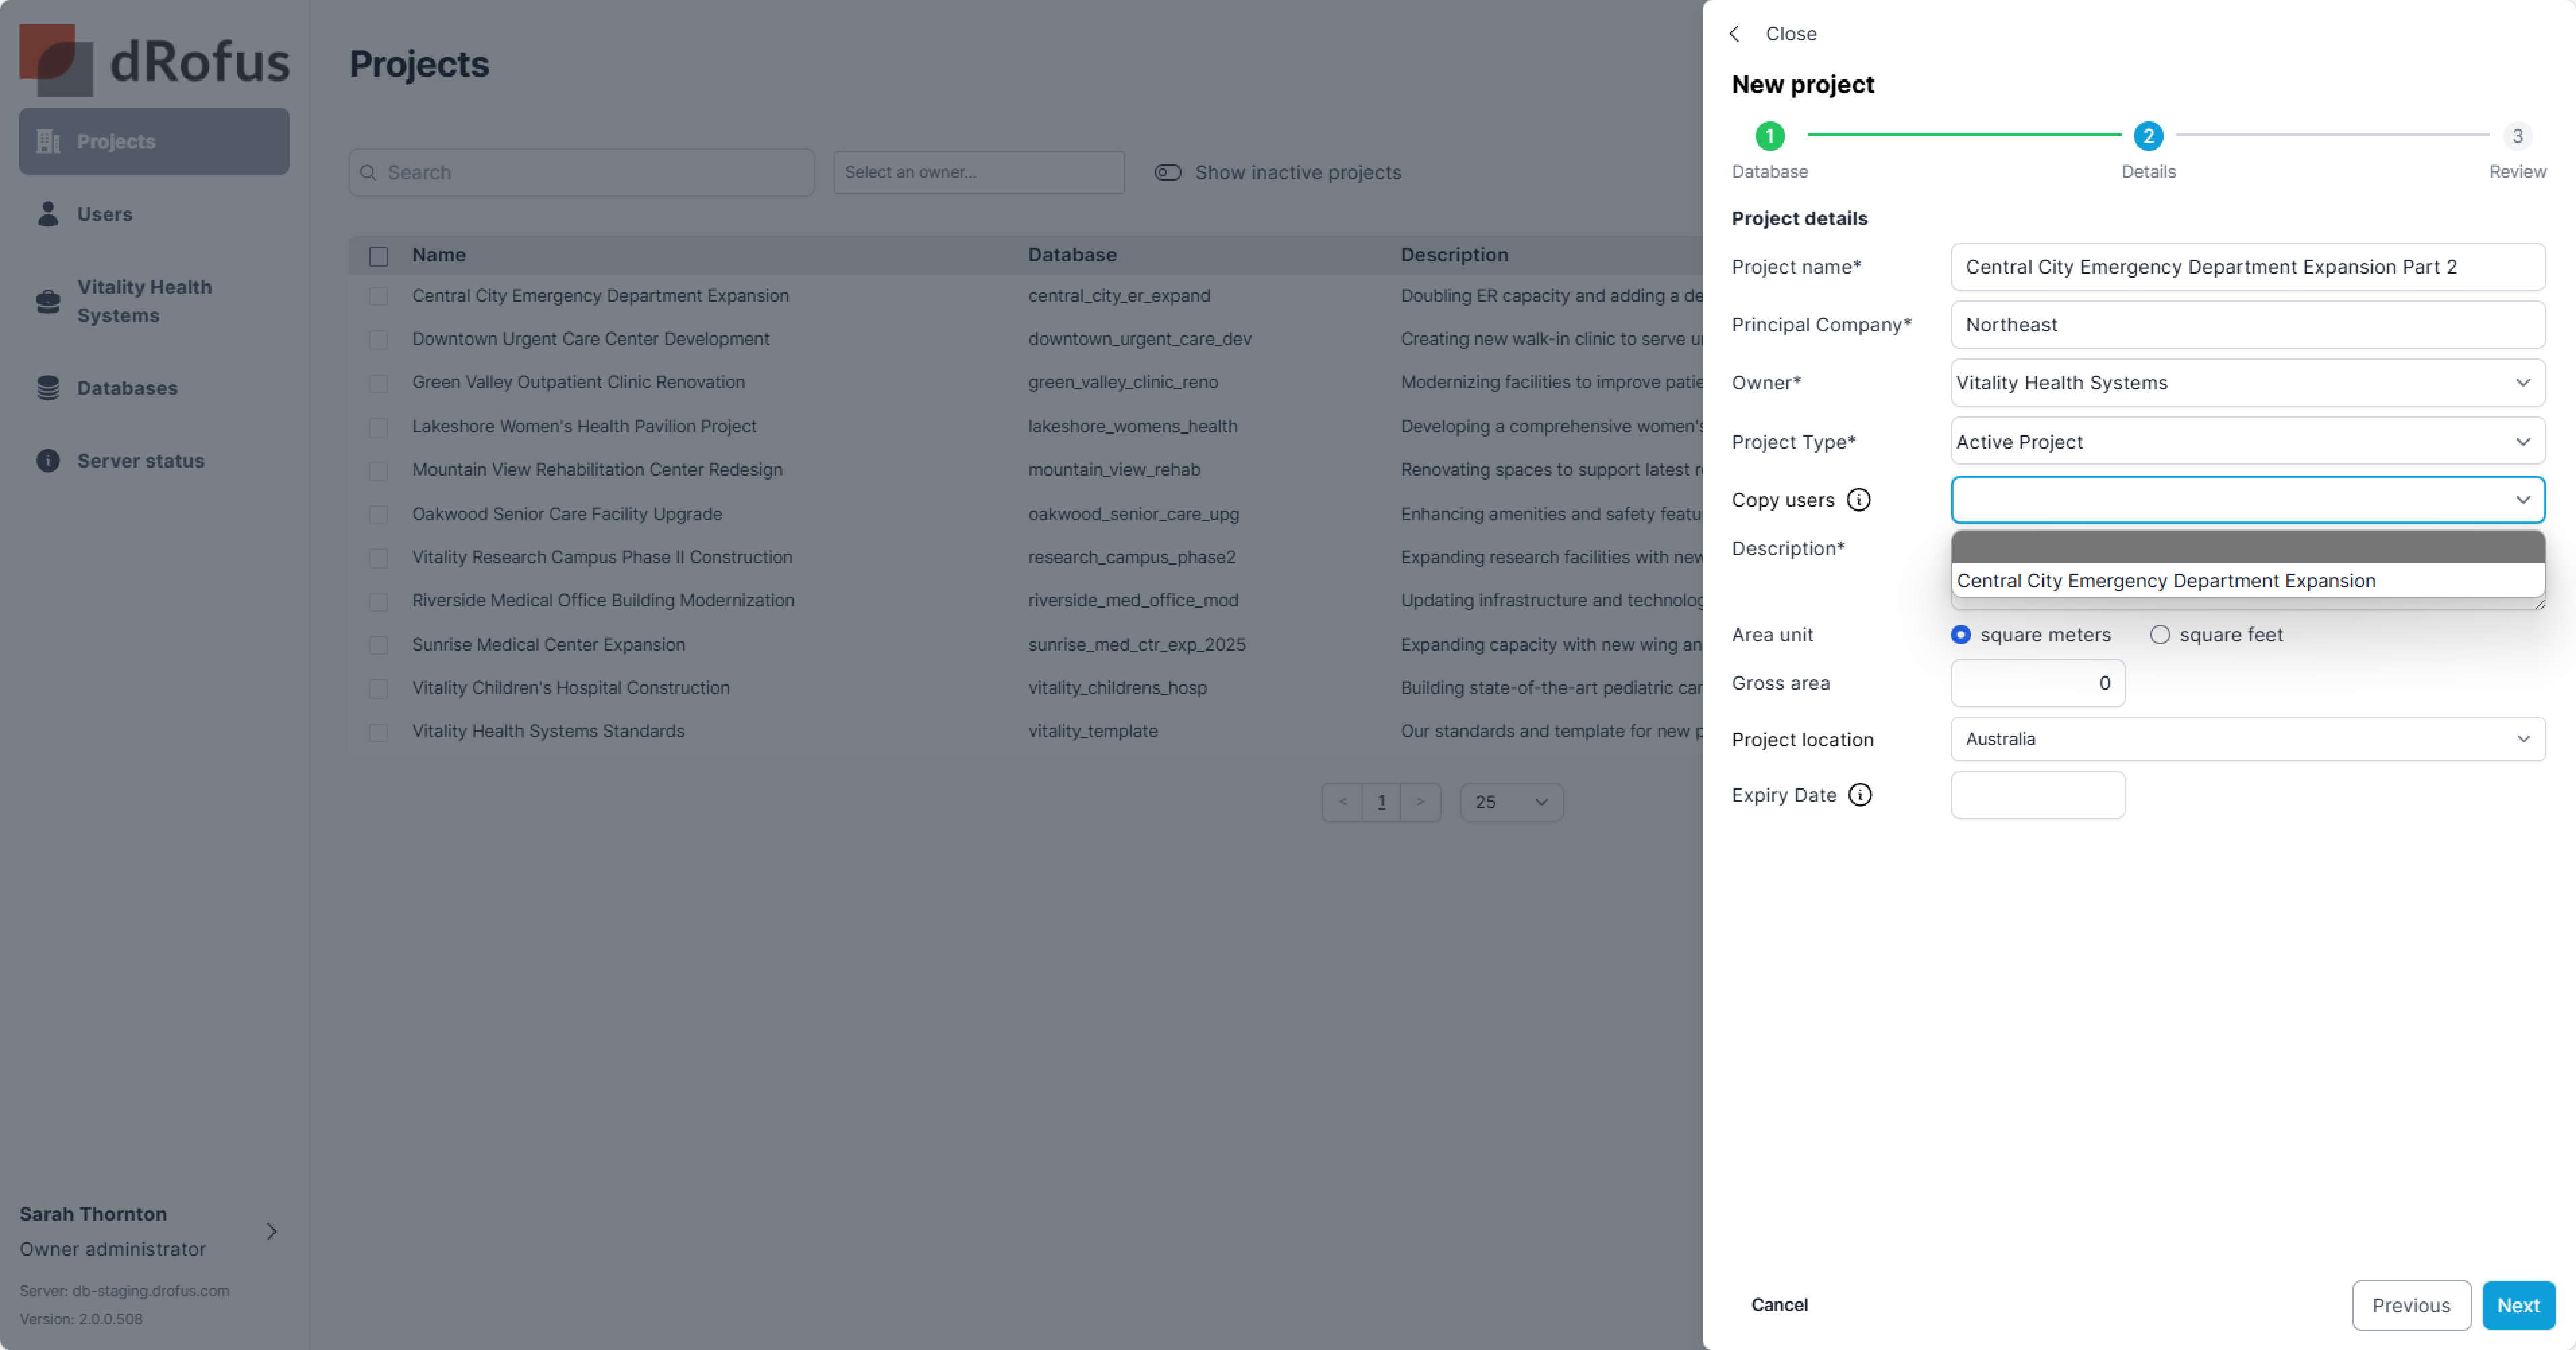Open Projects in the sidebar
The image size is (2576, 1350).
[x=154, y=141]
